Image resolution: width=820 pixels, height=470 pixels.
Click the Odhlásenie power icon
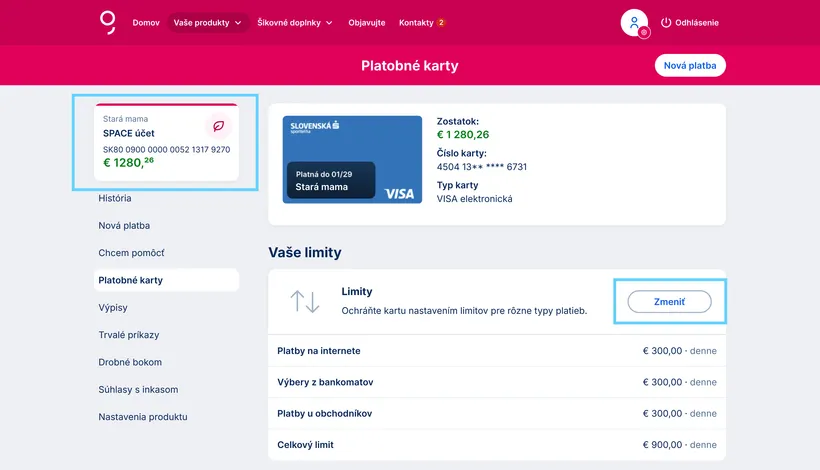coord(667,23)
